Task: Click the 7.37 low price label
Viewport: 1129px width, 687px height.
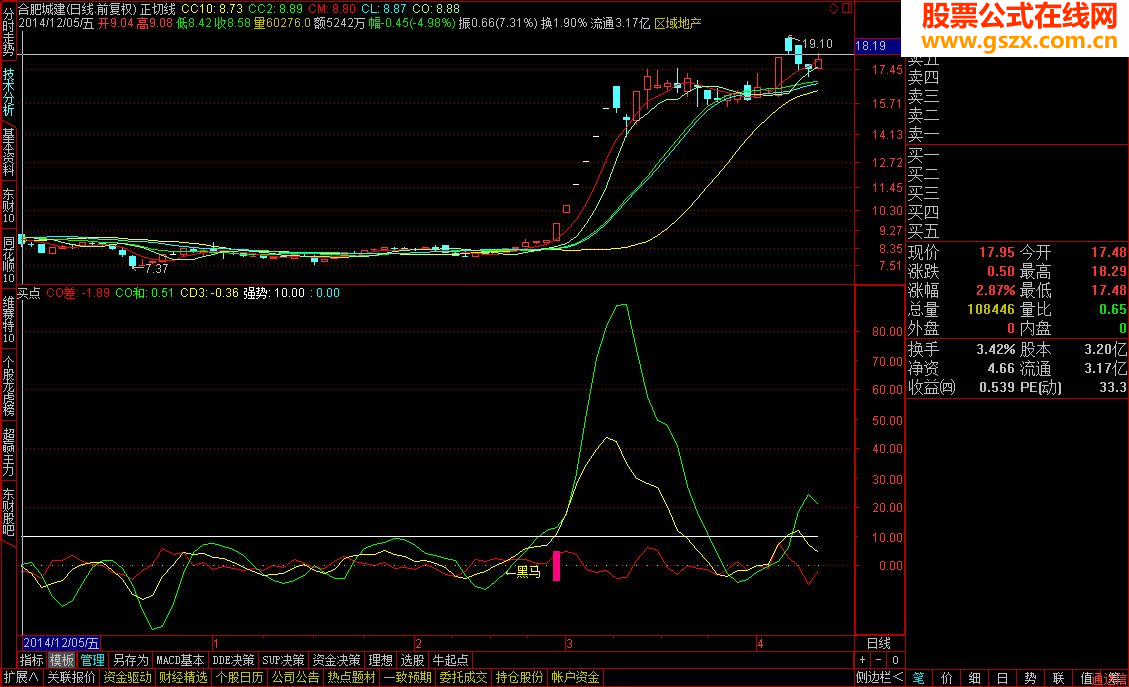Action: pos(156,269)
